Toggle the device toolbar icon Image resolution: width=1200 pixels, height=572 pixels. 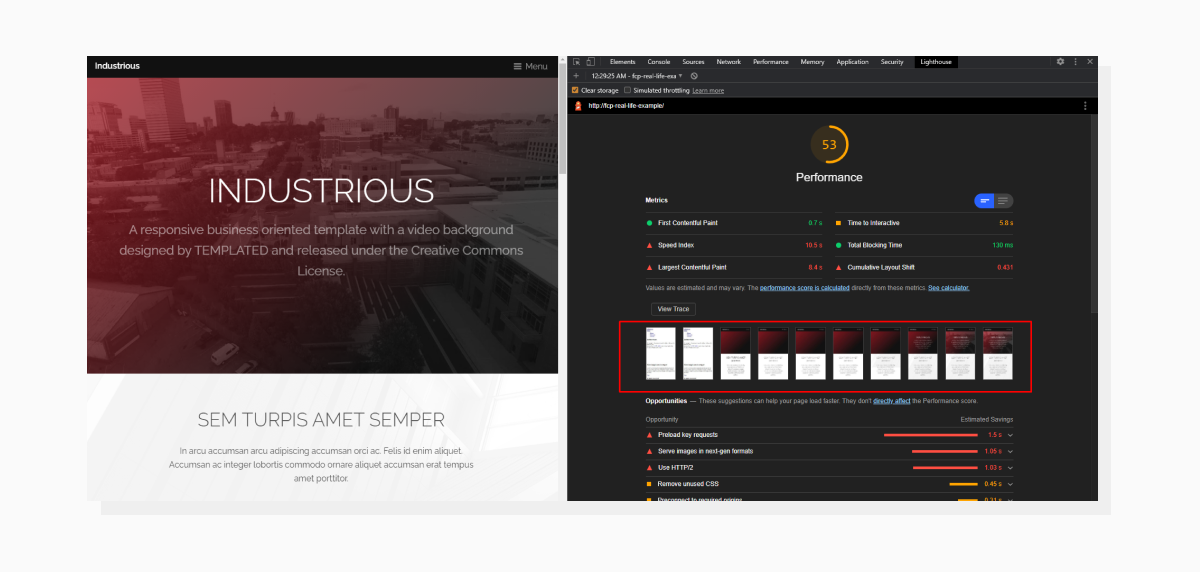click(591, 62)
